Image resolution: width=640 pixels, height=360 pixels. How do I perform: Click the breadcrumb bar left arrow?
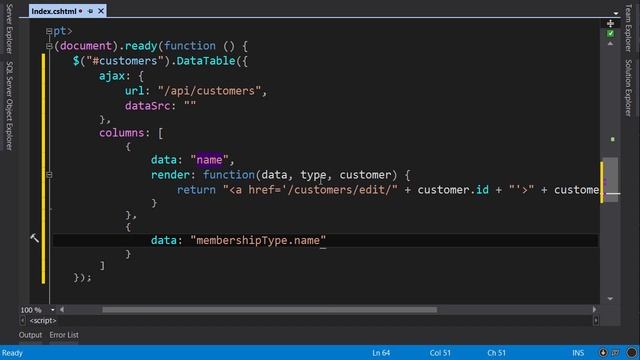click(x=22, y=321)
